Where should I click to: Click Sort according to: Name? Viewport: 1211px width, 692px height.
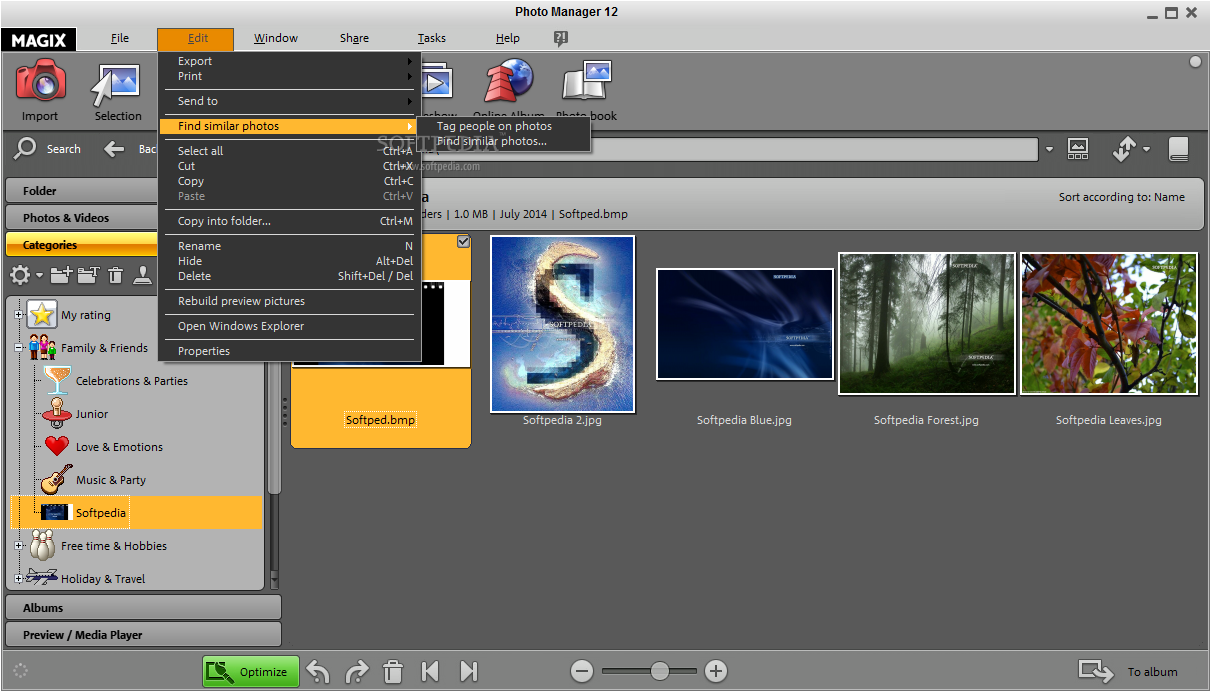click(1121, 197)
